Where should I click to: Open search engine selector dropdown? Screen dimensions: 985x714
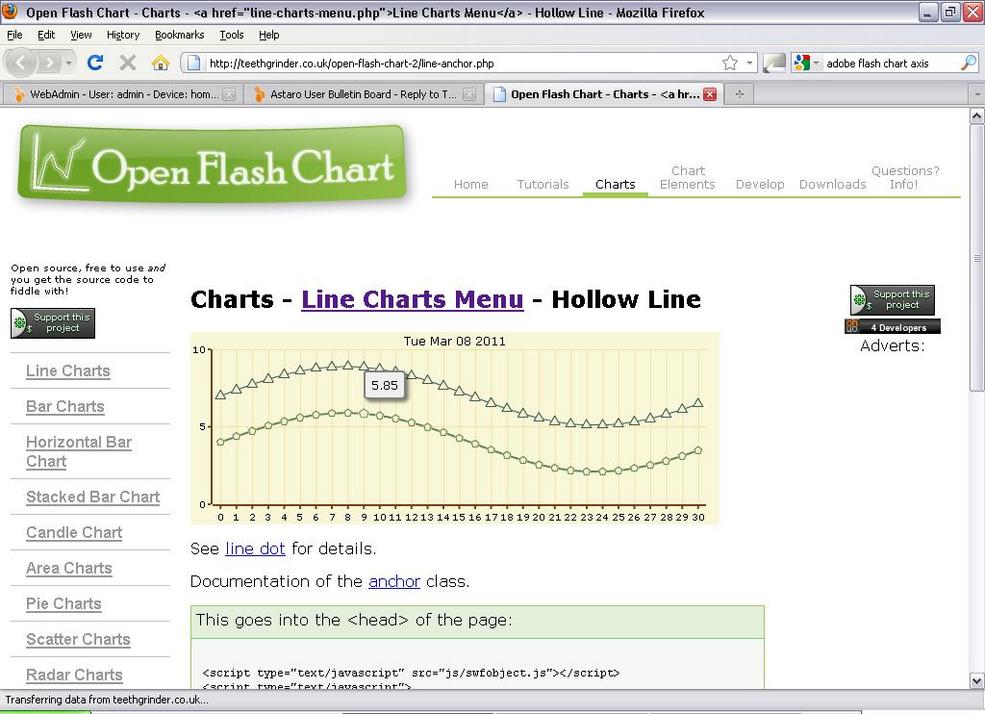[x=816, y=63]
